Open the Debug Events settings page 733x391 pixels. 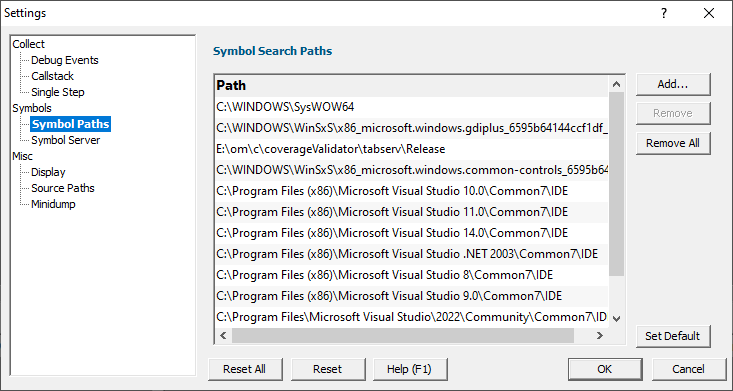pyautogui.click(x=65, y=60)
